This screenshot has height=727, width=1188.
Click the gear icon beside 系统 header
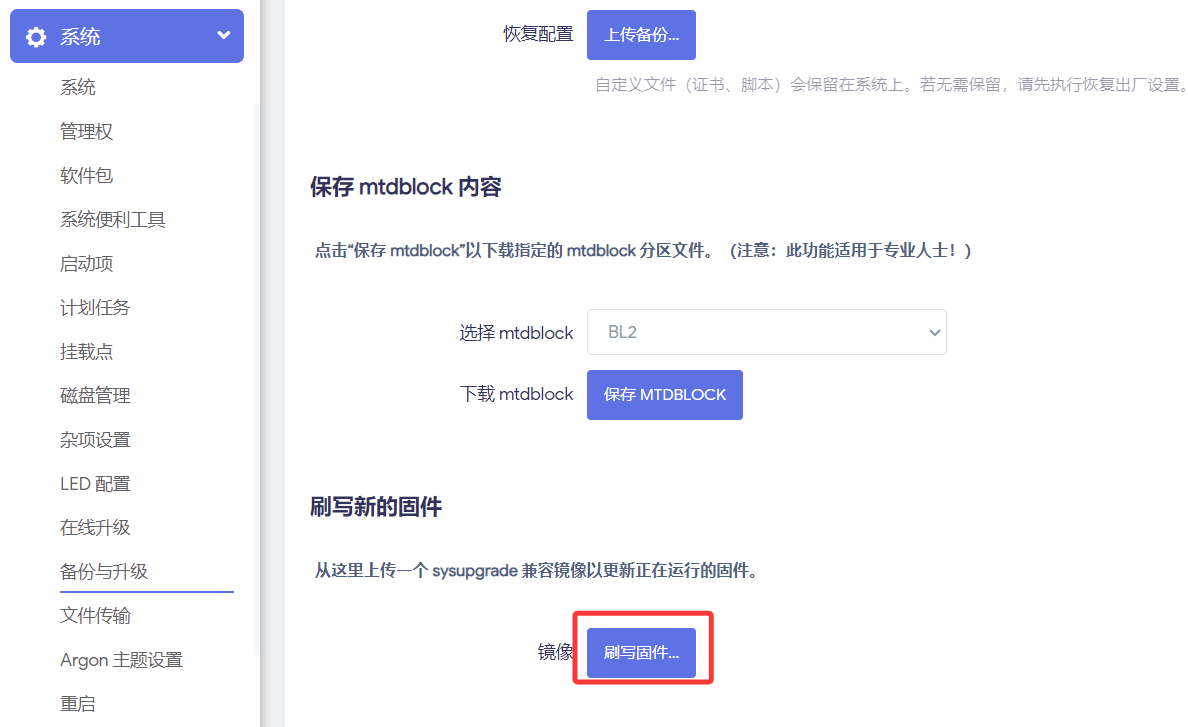36,37
